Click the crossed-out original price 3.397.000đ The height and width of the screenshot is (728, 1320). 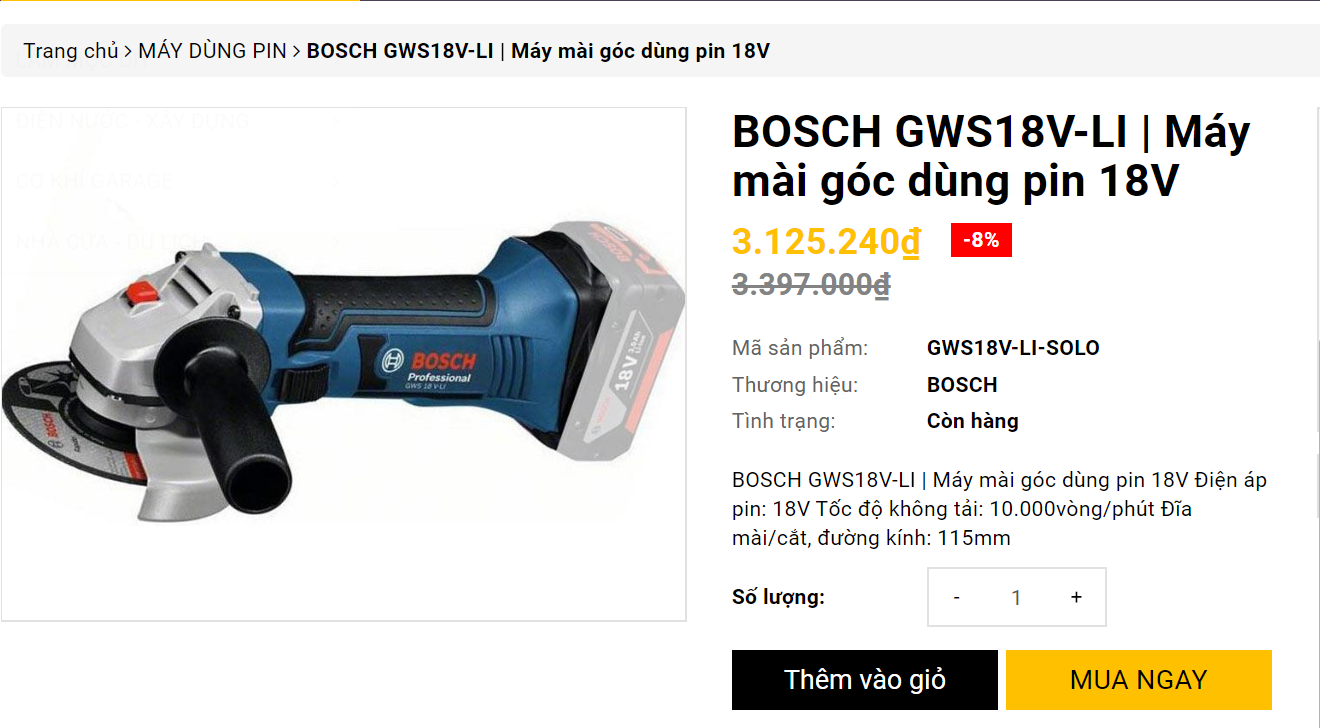(811, 285)
